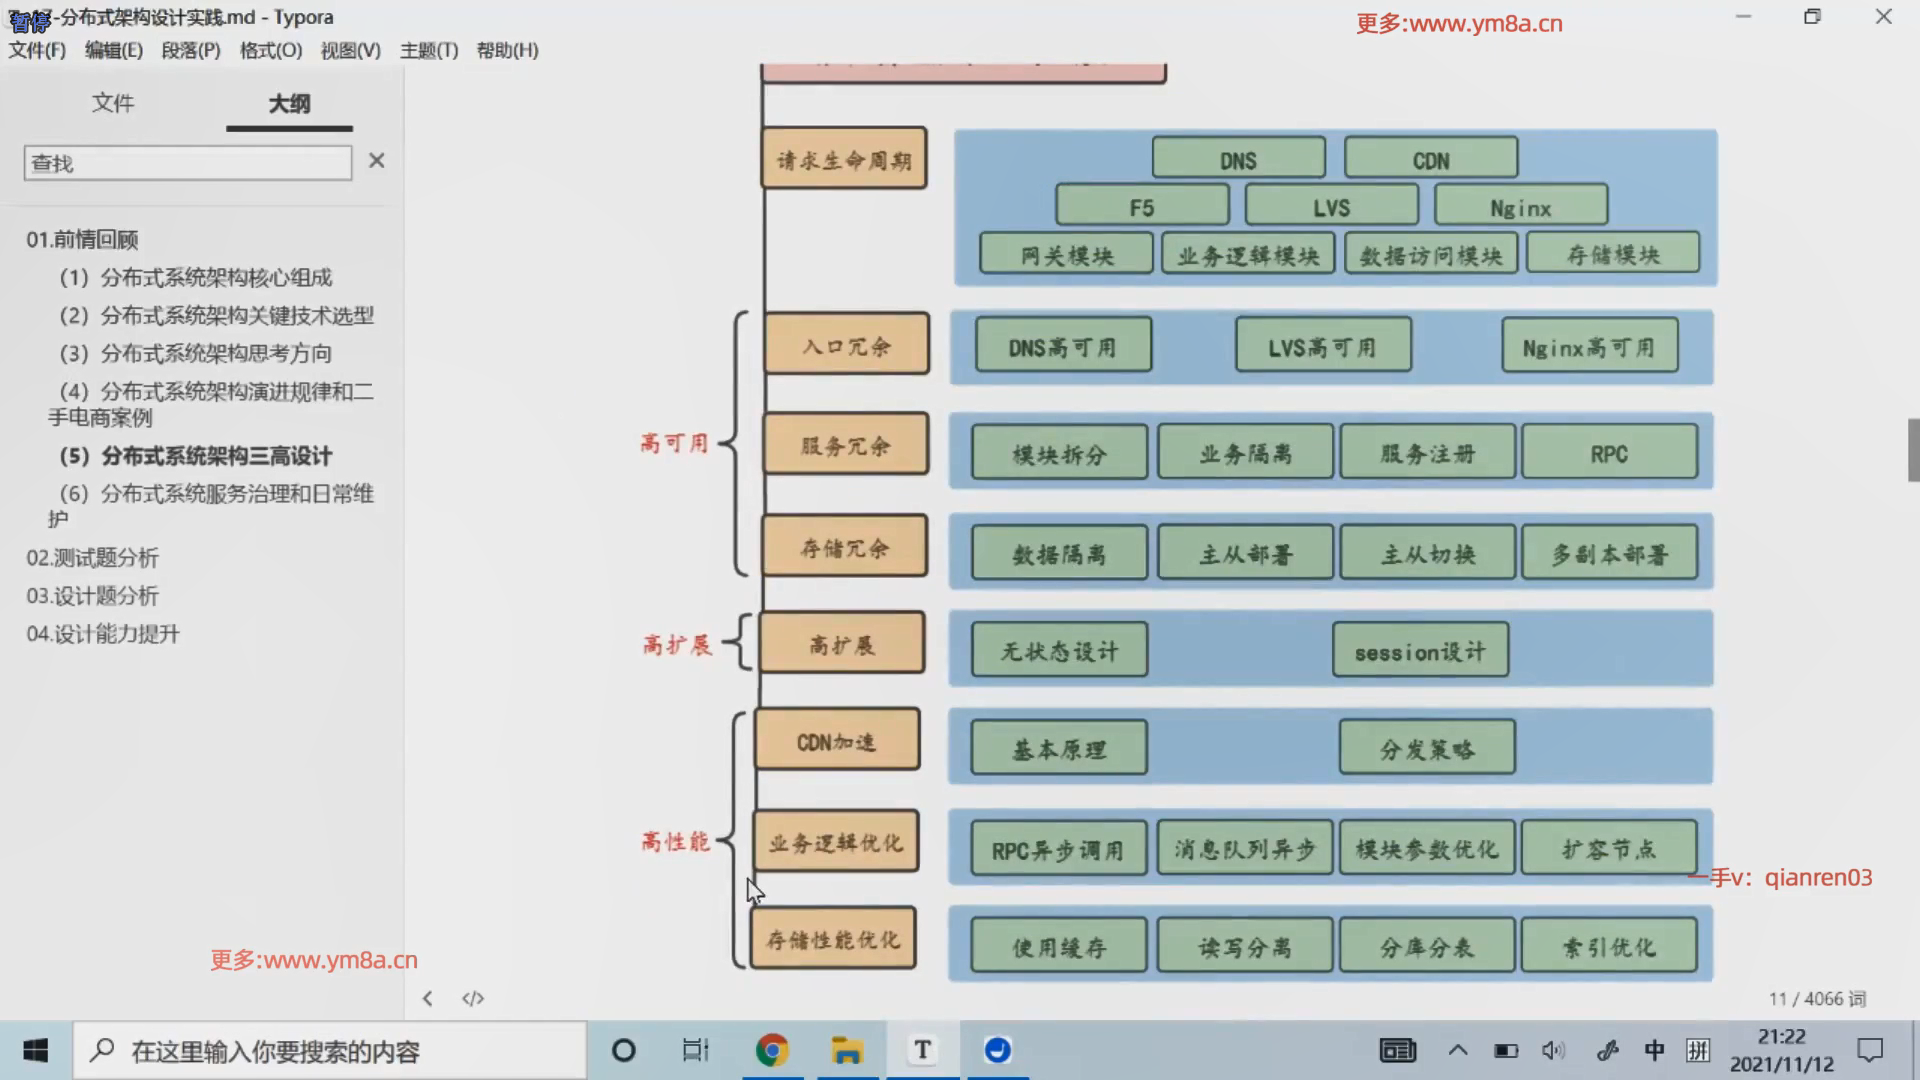
Task: Toggle the 拼 pinyin input mode
Action: [x=1697, y=1050]
